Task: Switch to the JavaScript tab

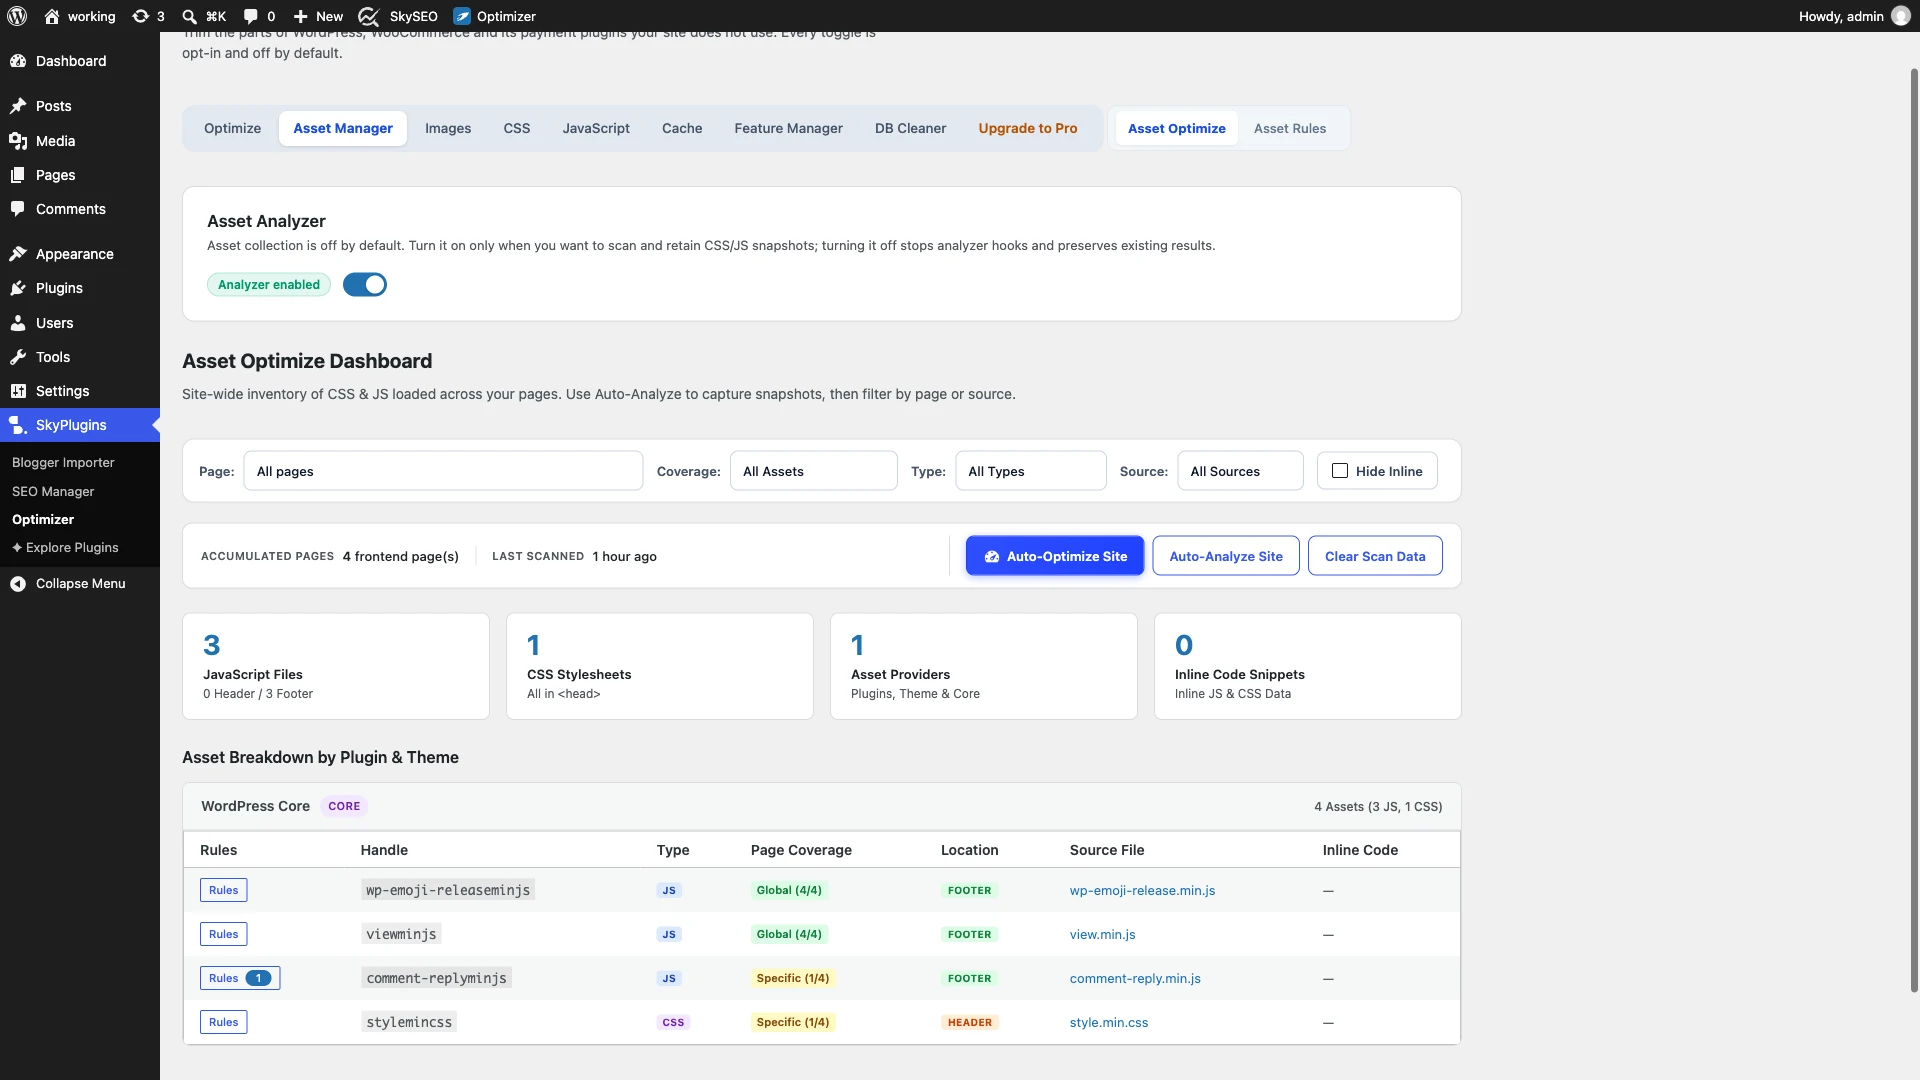Action: 596,128
